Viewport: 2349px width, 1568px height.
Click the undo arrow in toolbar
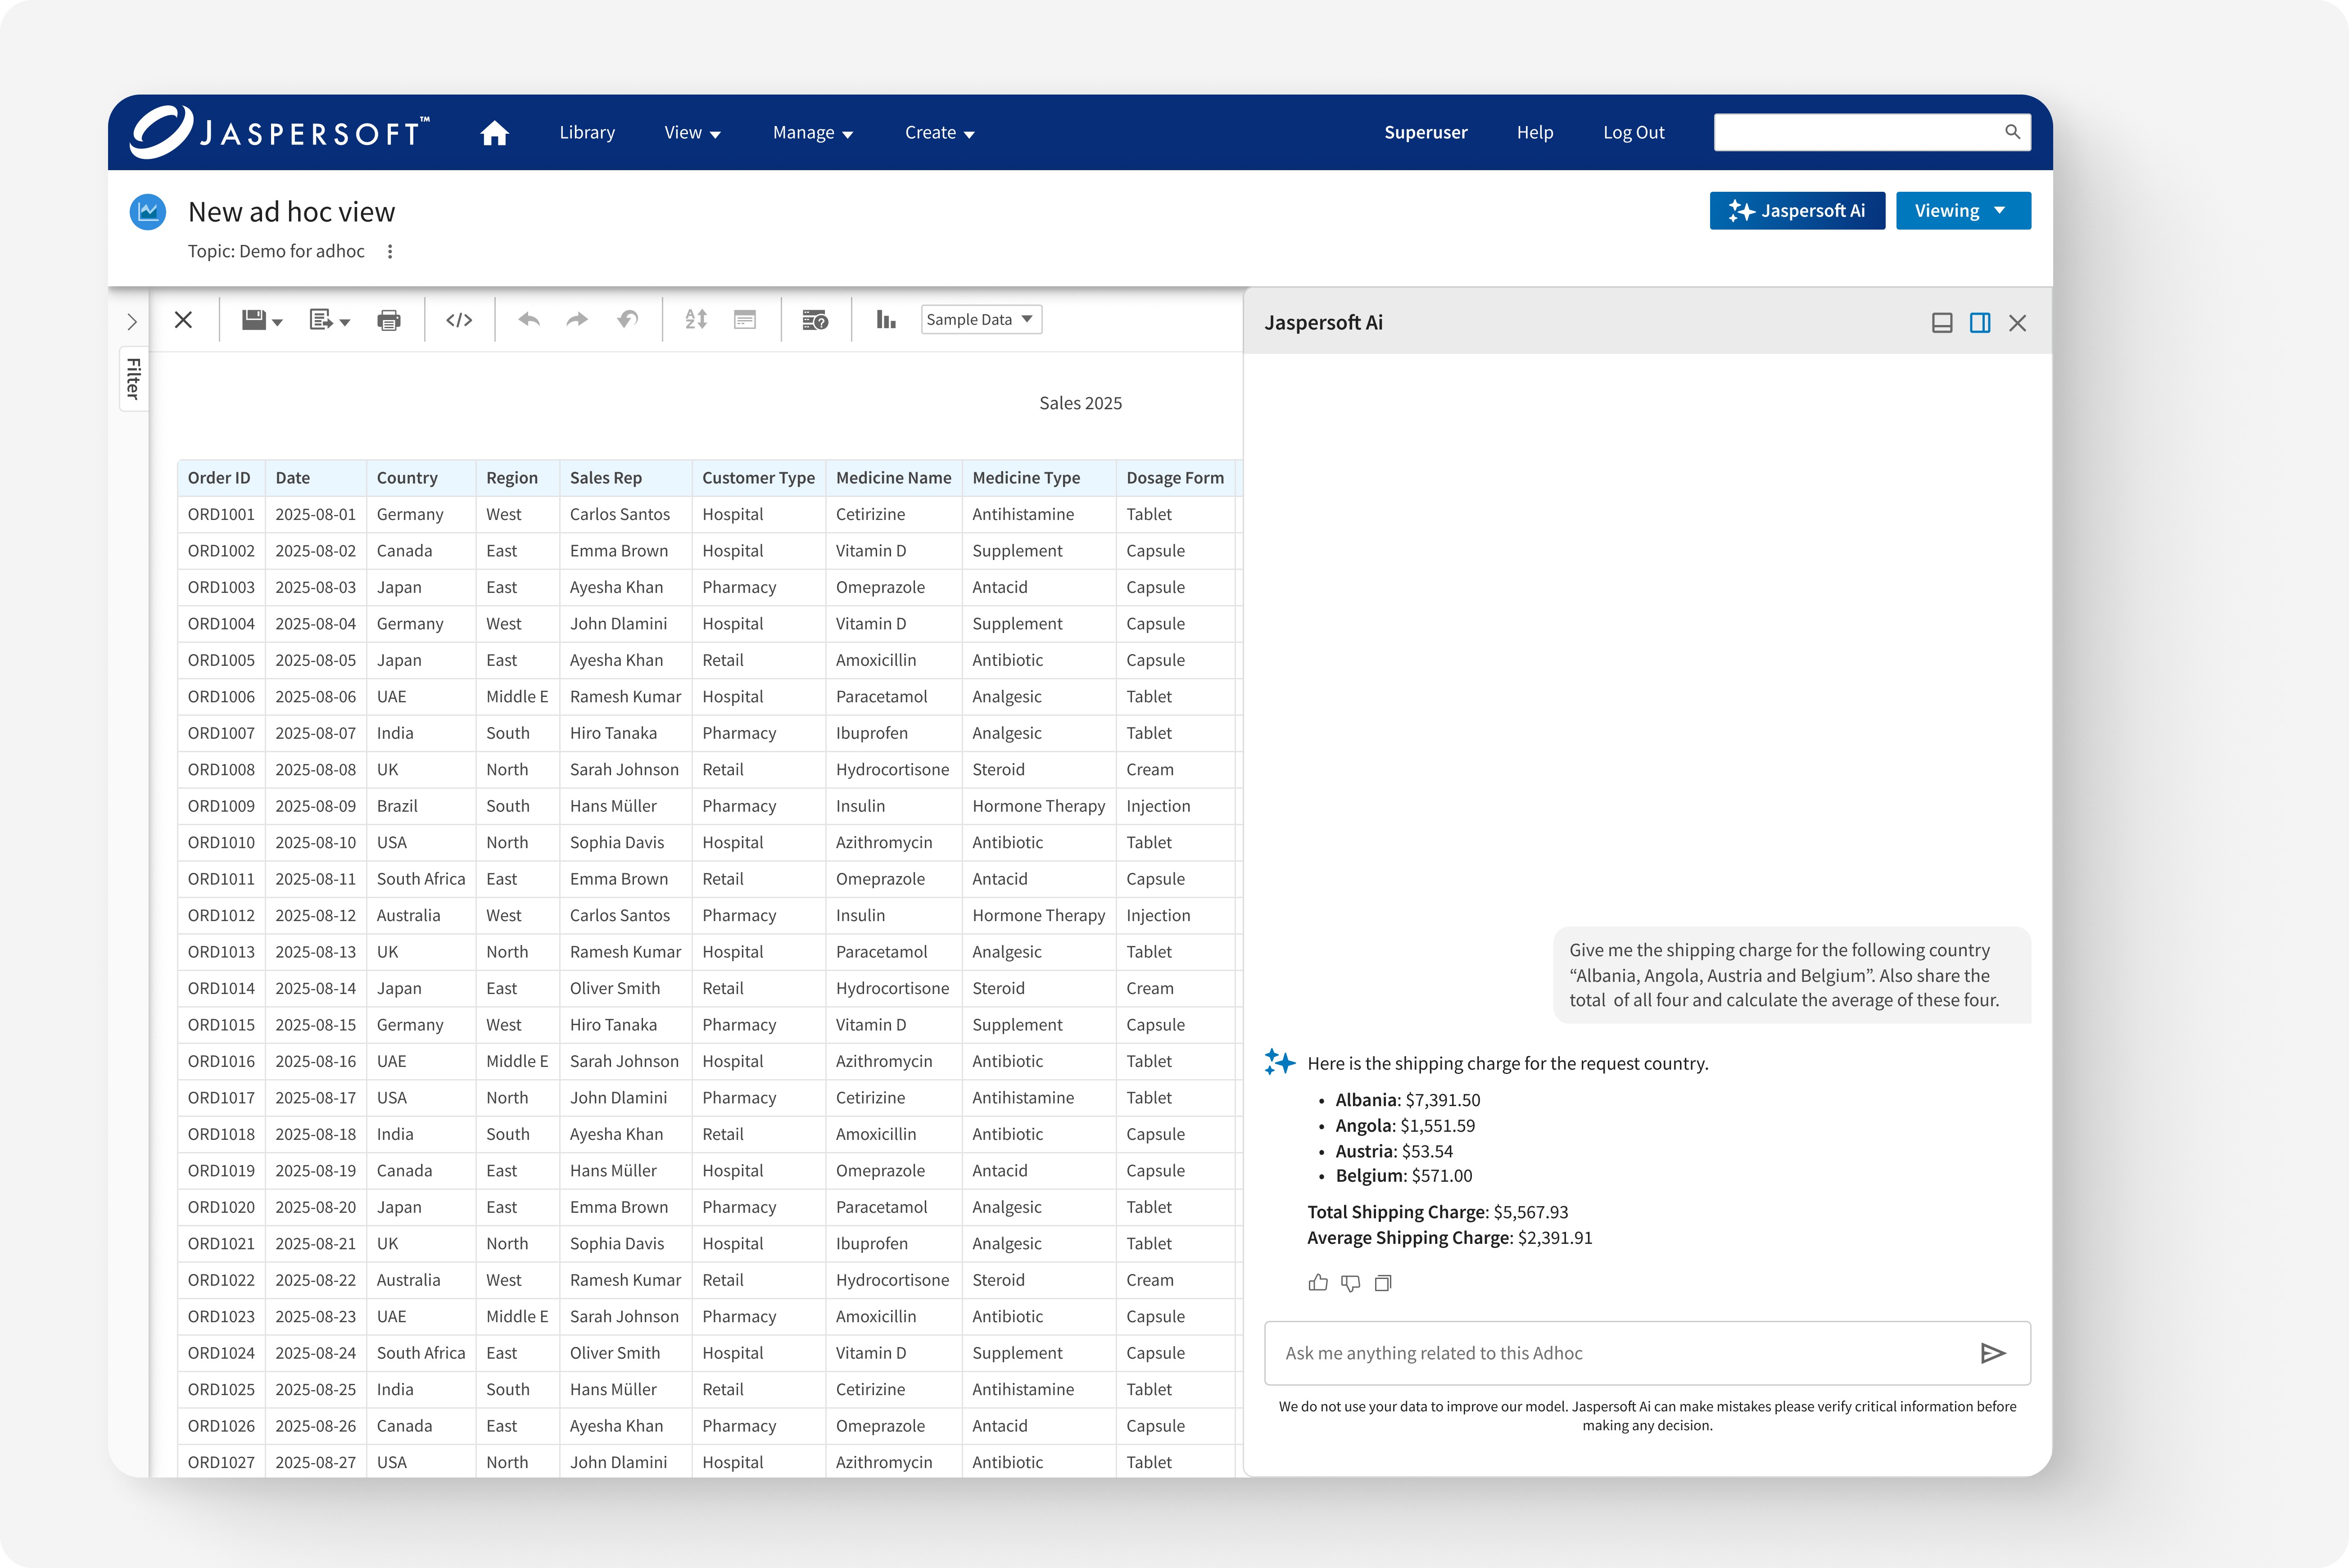pyautogui.click(x=529, y=320)
